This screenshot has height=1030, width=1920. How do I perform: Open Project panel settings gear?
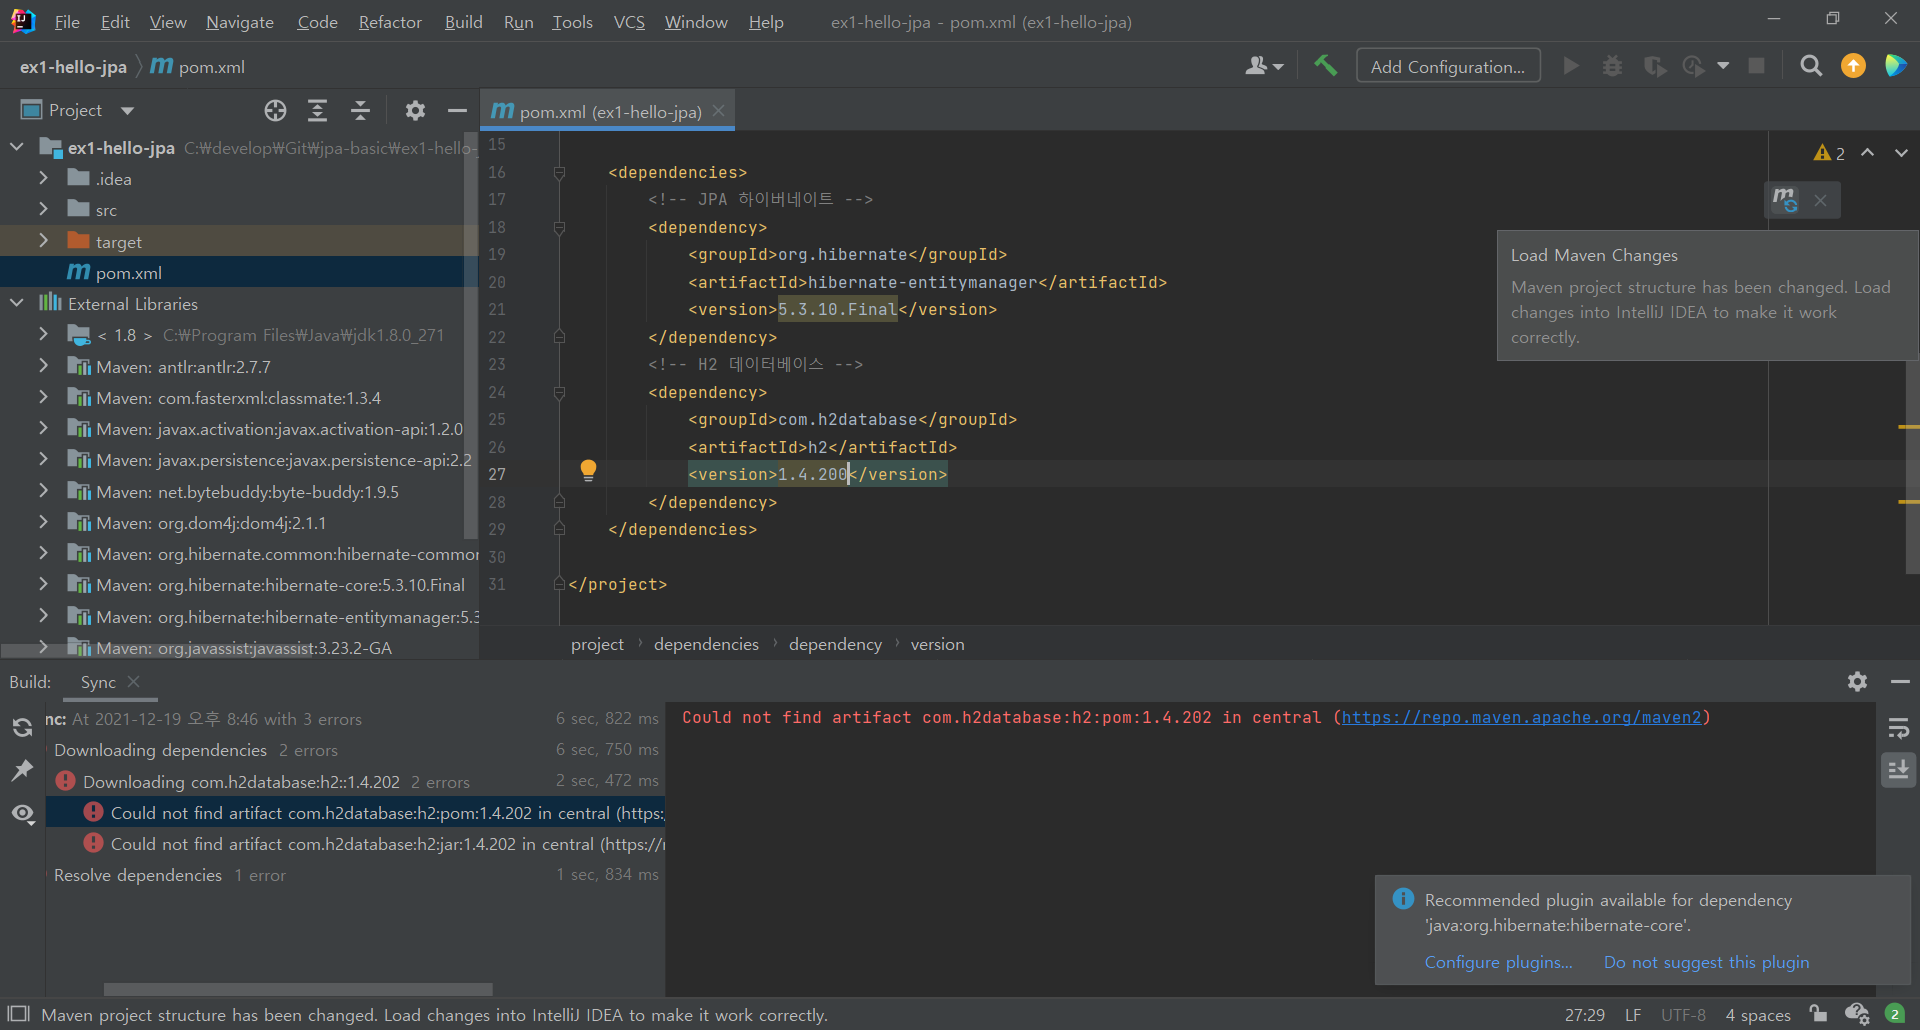tap(415, 110)
